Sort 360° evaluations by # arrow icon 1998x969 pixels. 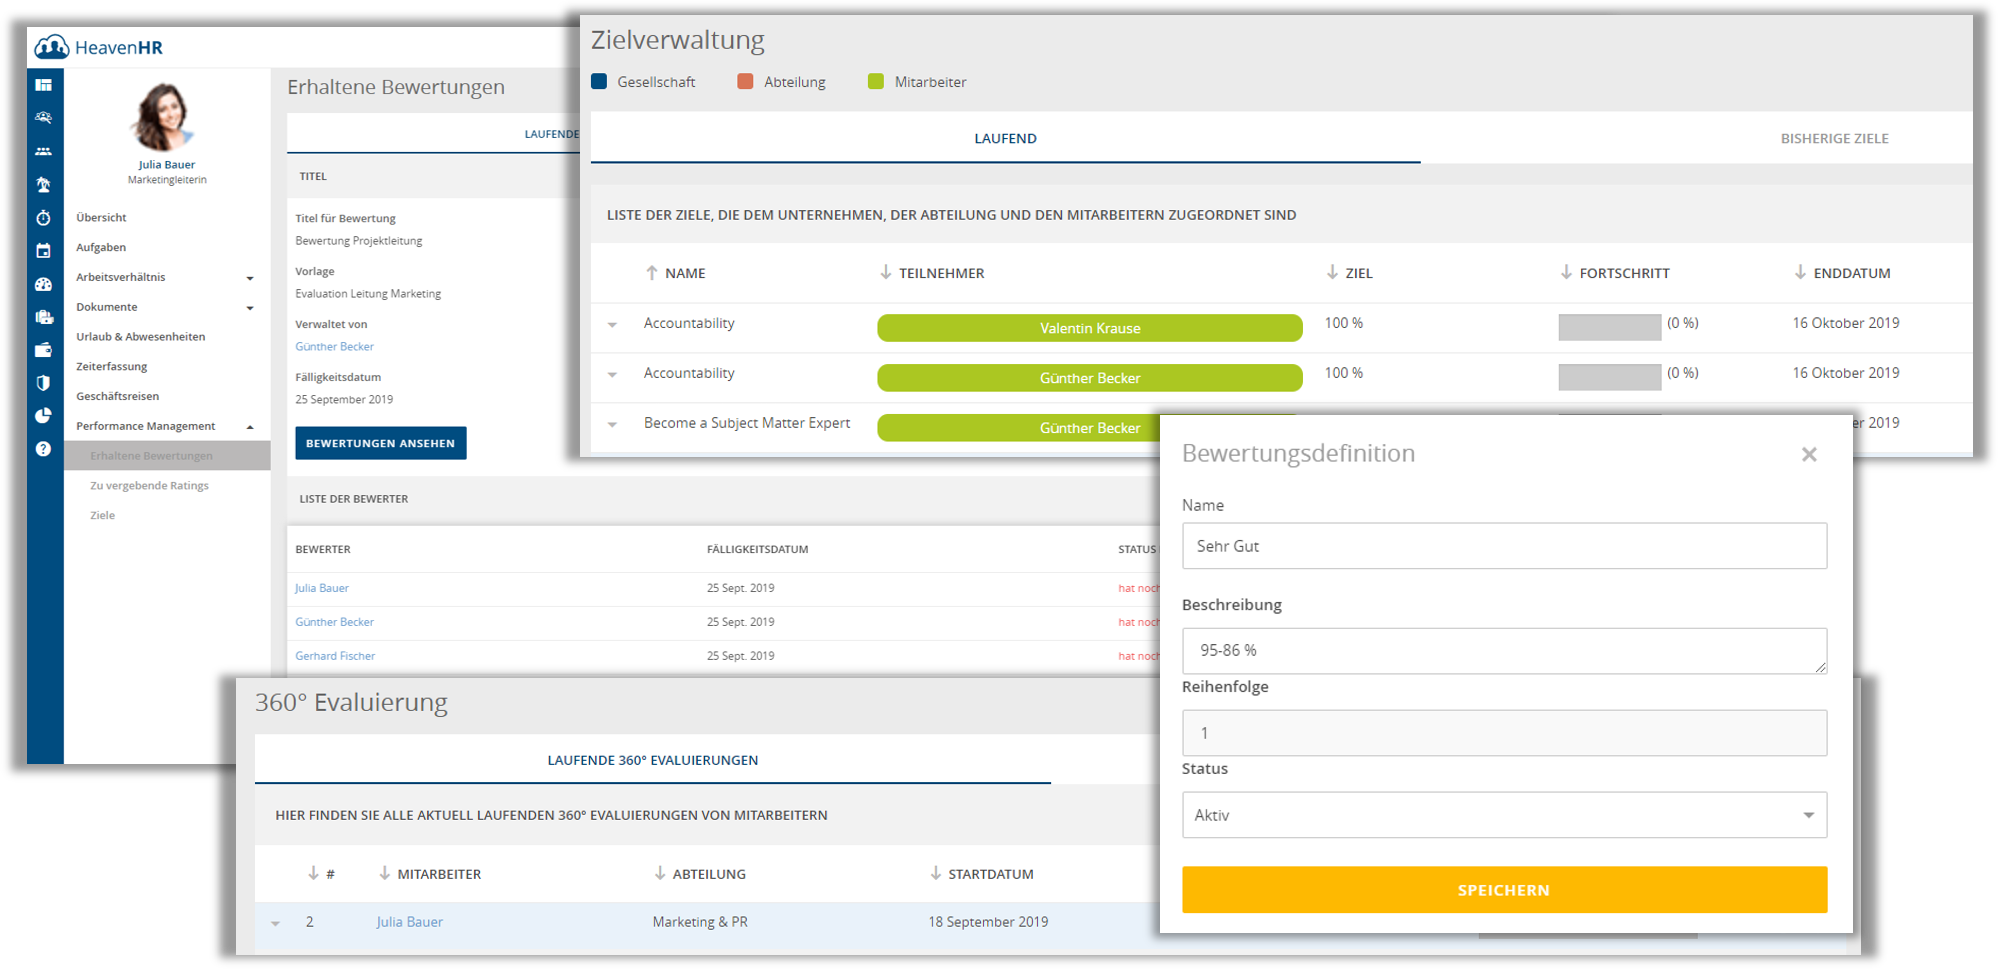point(313,873)
